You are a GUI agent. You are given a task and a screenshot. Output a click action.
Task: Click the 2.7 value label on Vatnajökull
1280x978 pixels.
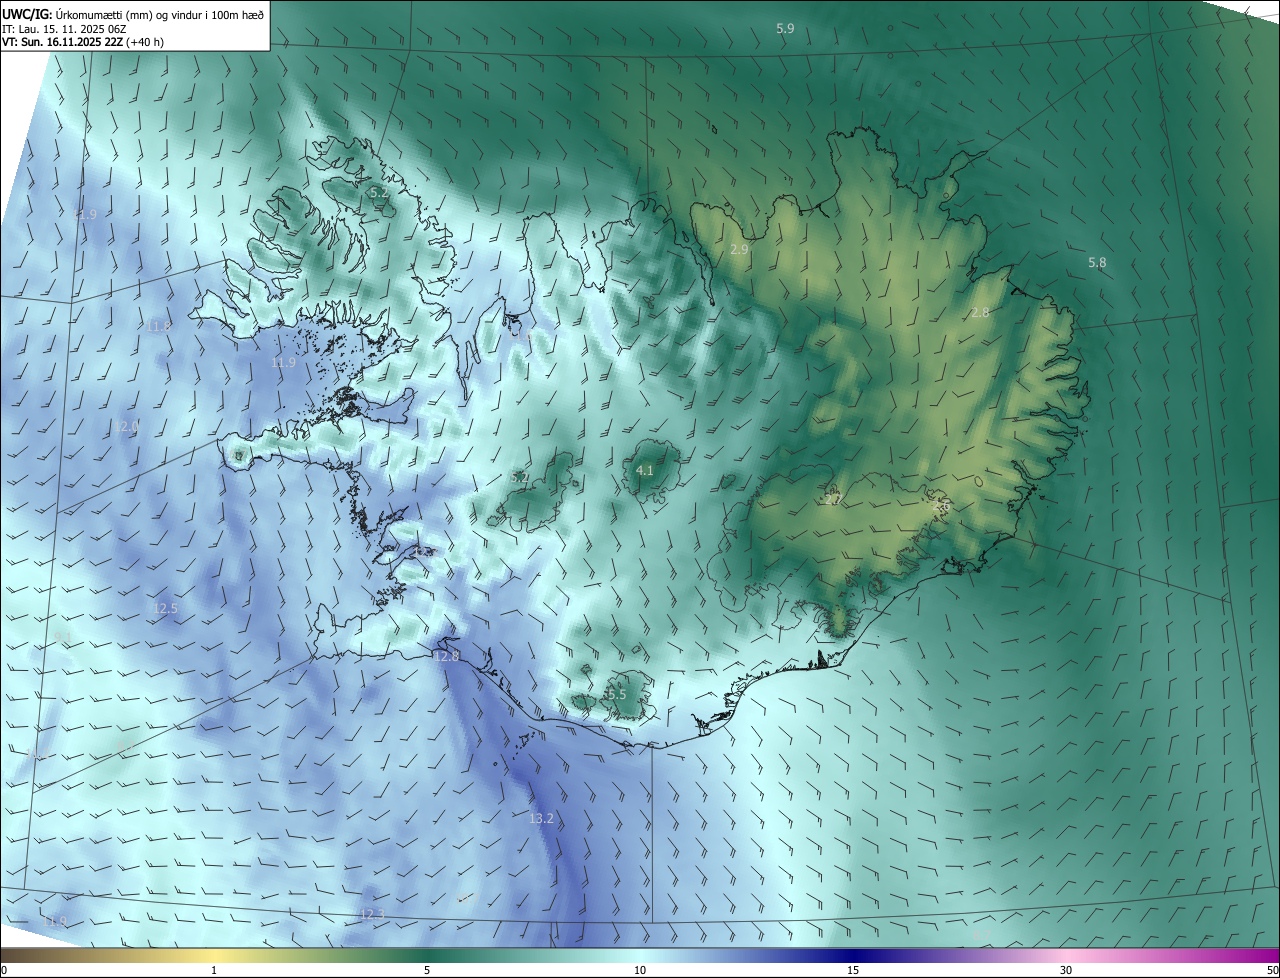832,500
